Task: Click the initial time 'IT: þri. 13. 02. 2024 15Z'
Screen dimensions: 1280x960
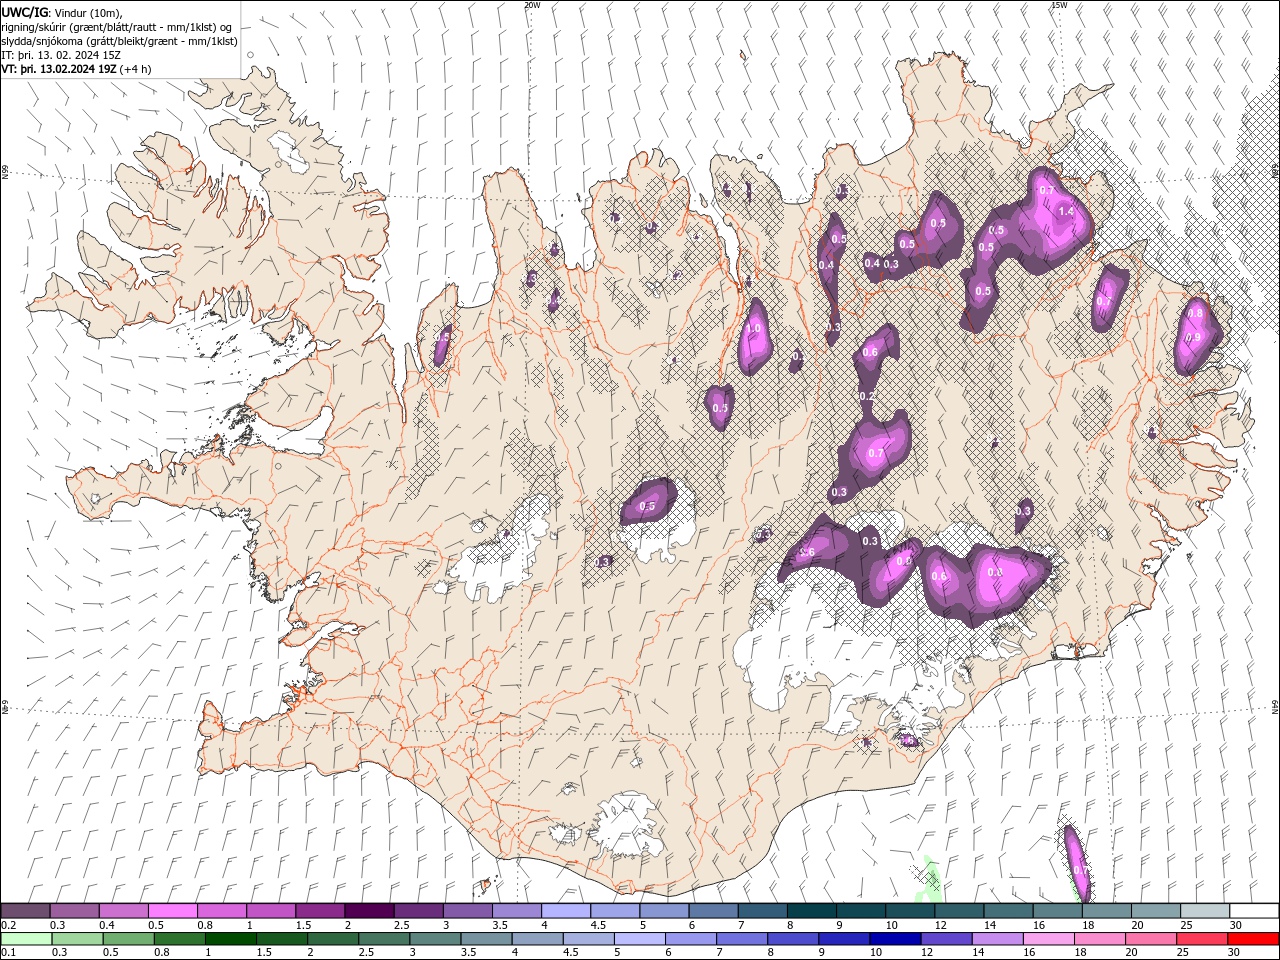Action: pos(62,55)
